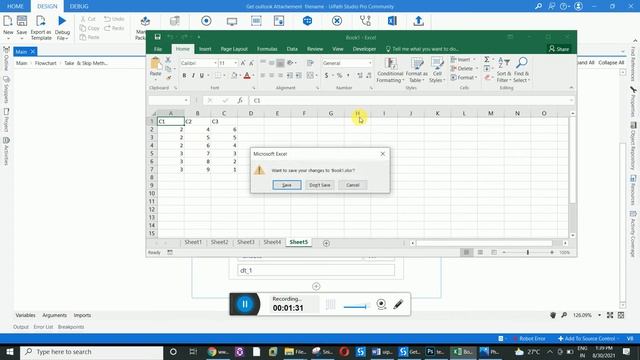Click the AutoSum sigma icon
Viewport: 640px width, 360px height.
coord(487,60)
